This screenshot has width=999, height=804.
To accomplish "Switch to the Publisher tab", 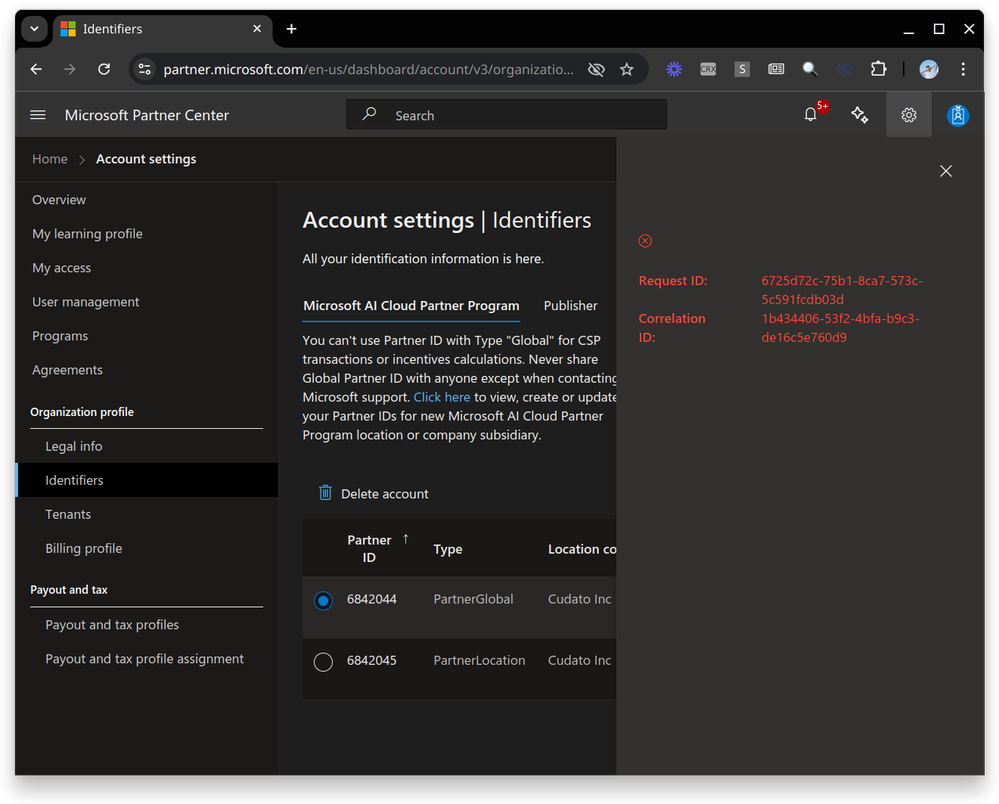I will click(570, 306).
